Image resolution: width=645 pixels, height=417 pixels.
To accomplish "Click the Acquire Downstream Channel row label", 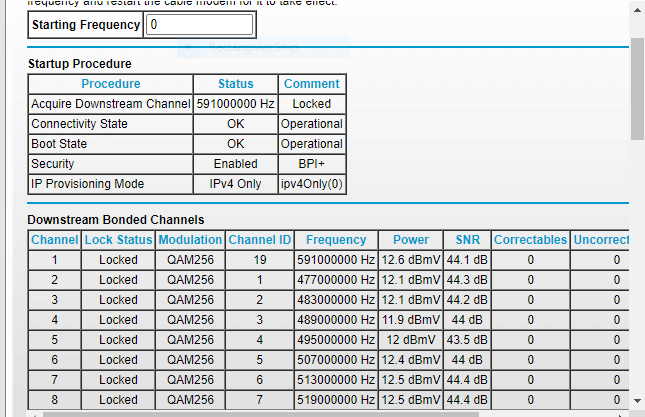I will click(x=111, y=104).
